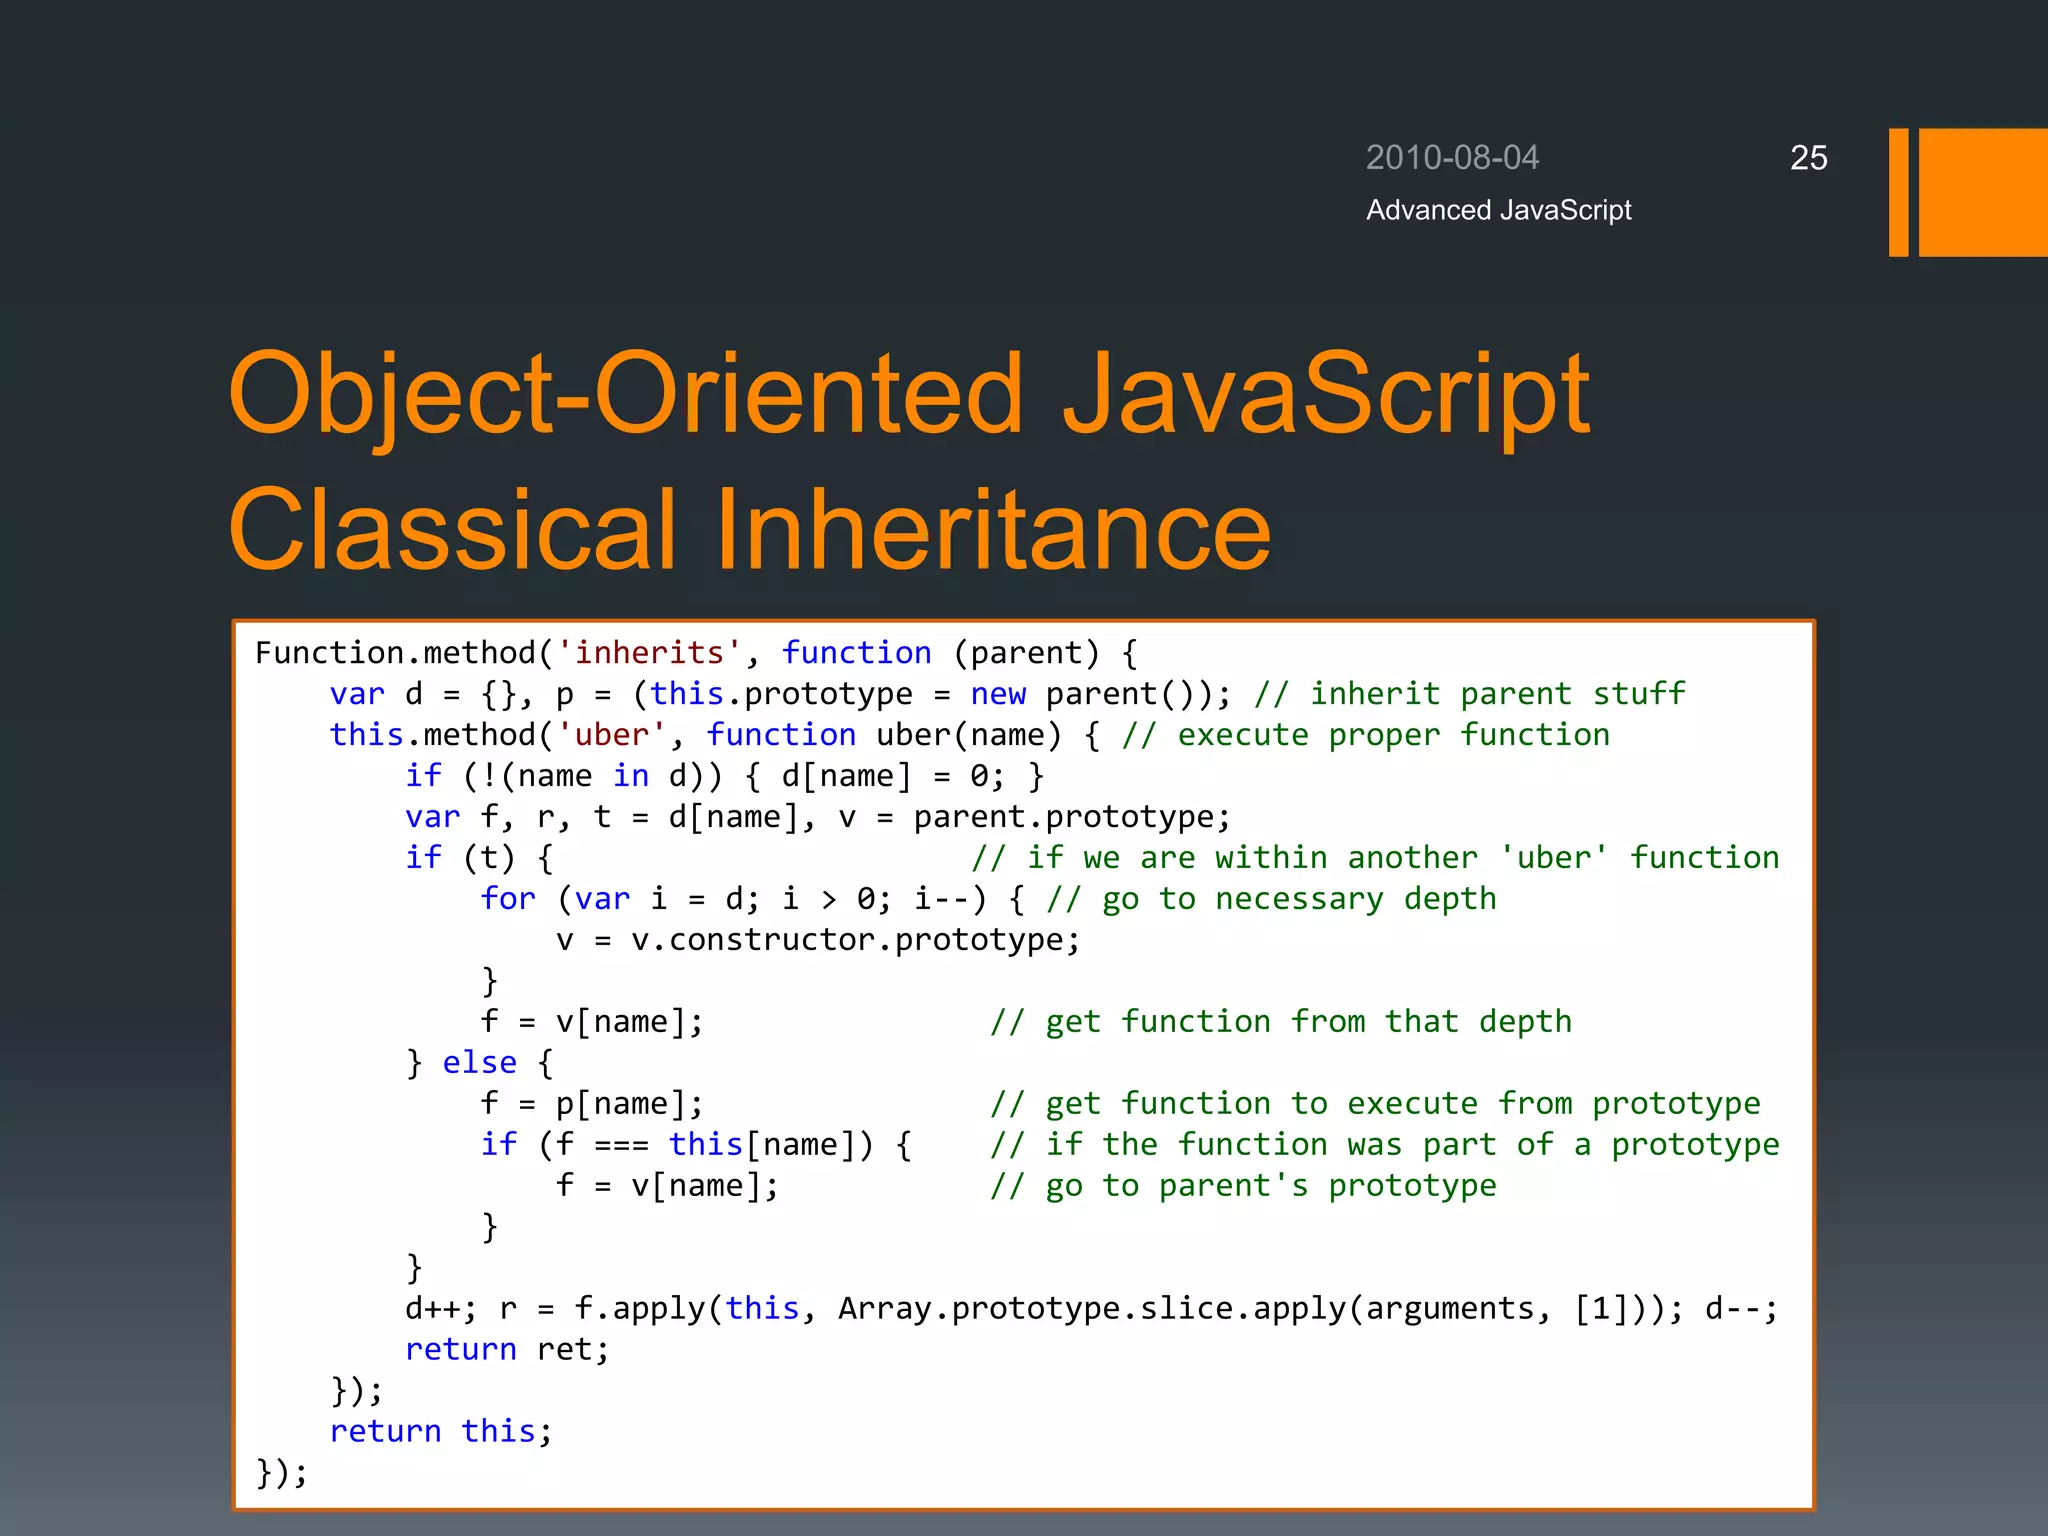Click the 'Advanced JavaScript' header text
This screenshot has width=2048, height=1536.
click(x=1498, y=210)
